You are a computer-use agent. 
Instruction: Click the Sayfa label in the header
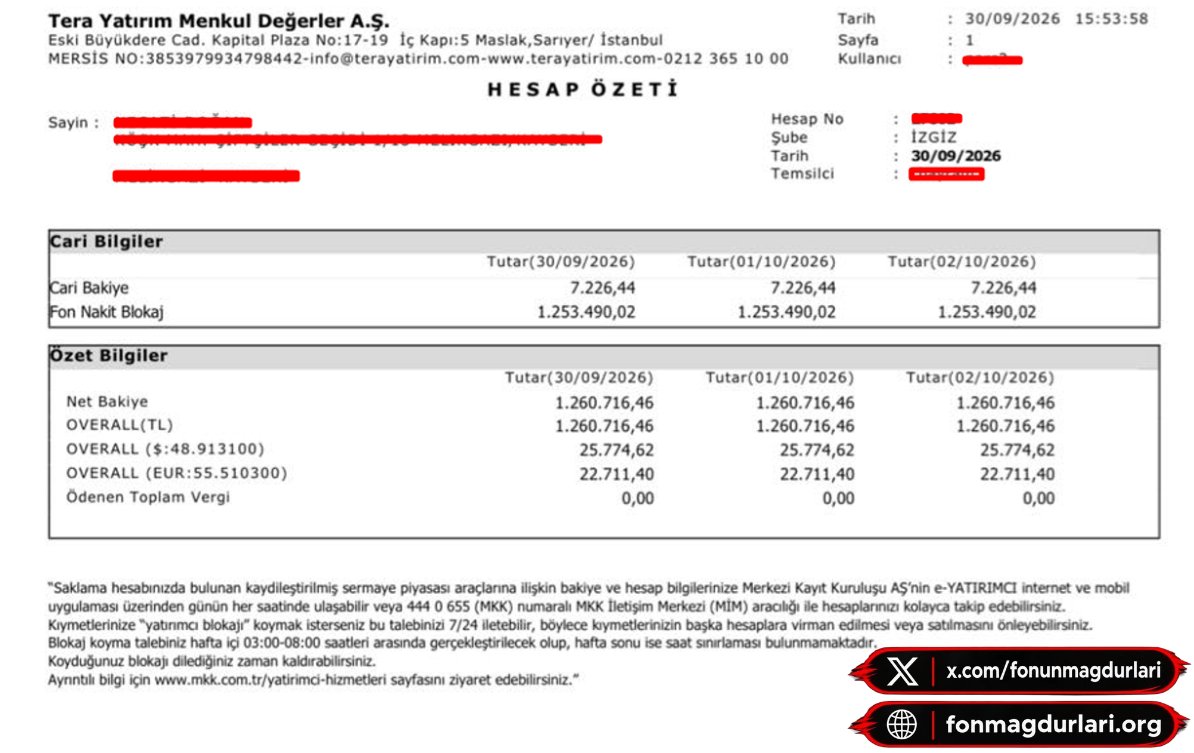(857, 40)
